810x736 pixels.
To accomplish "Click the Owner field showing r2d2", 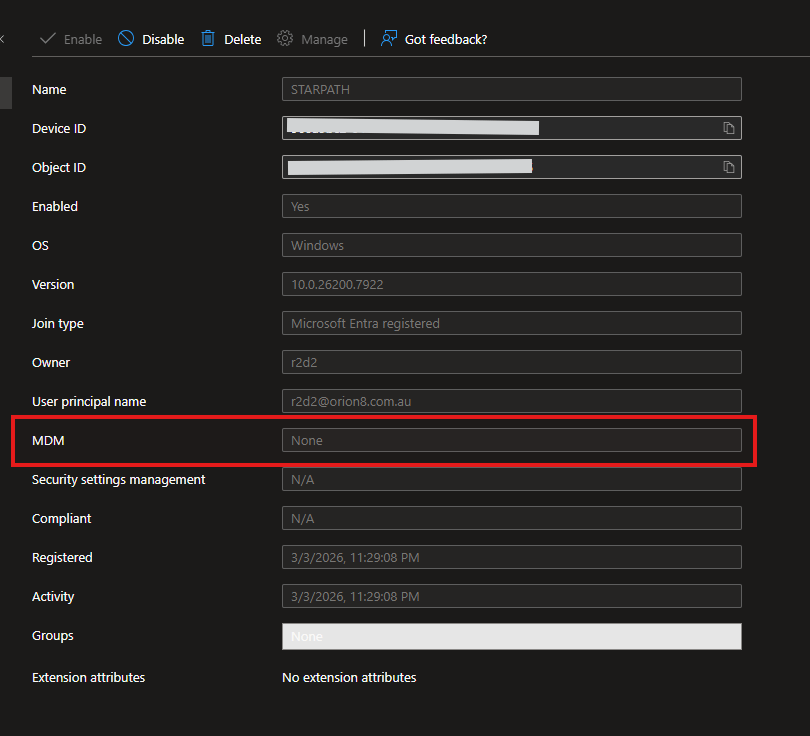I will tap(511, 362).
